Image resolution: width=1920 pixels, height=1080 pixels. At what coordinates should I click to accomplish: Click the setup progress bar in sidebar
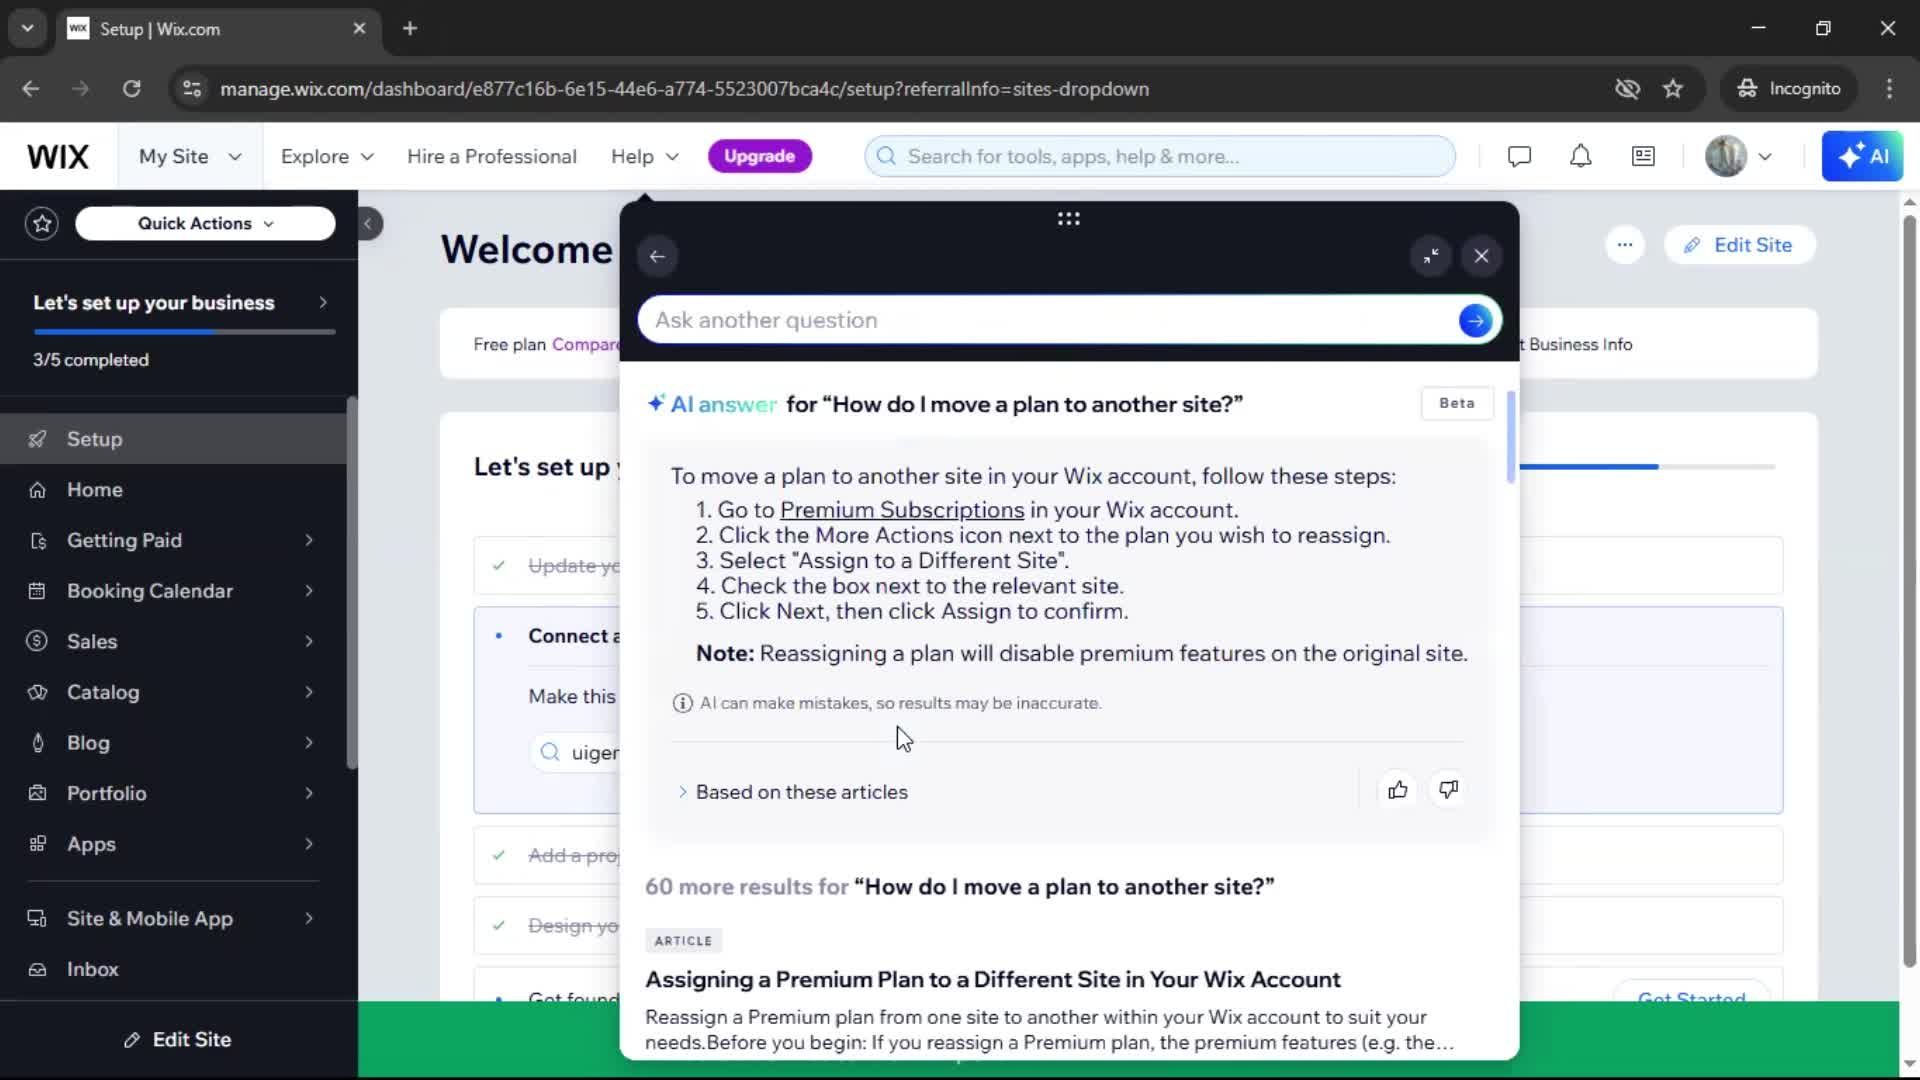point(184,332)
